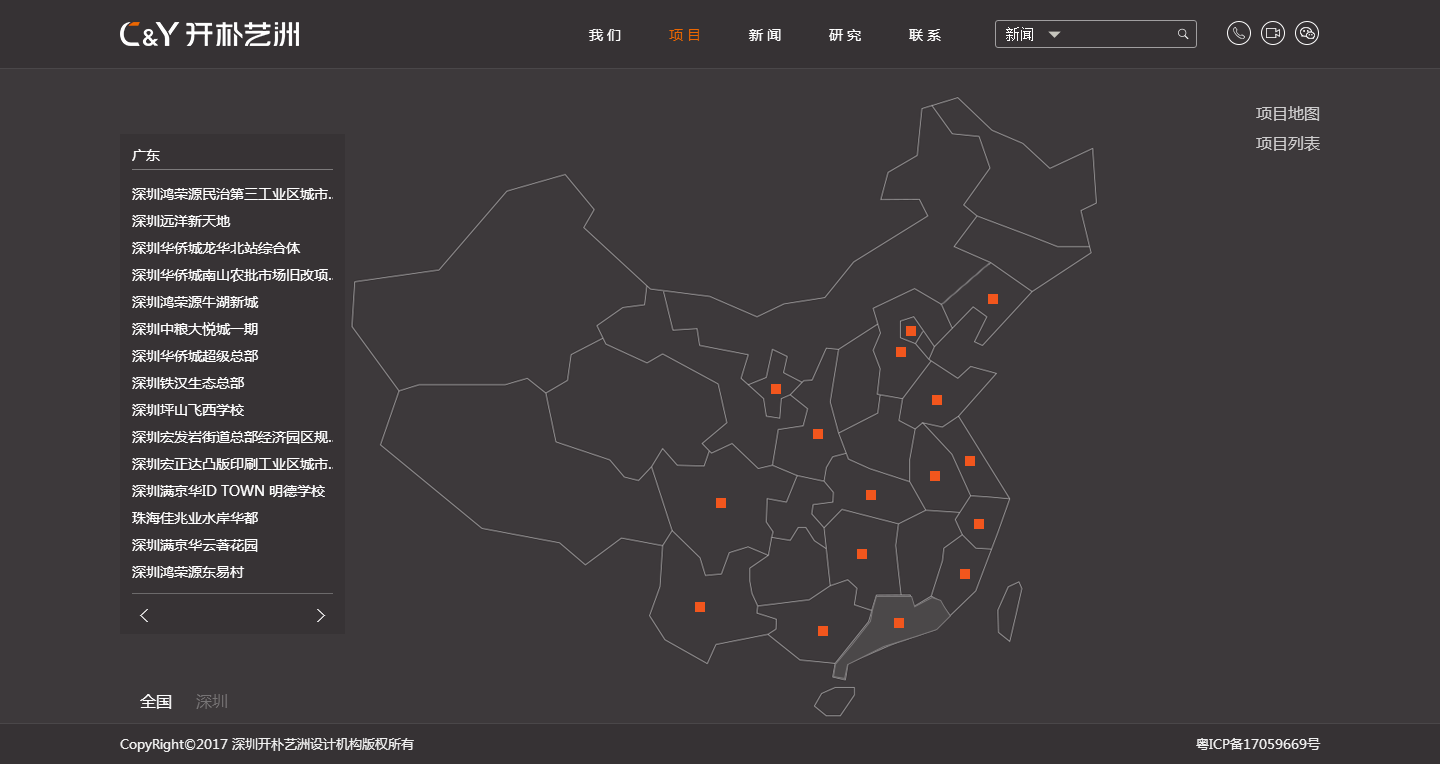The image size is (1440, 764).
Task: Click the C&Y 开朴艺洲 logo
Action: [210, 34]
